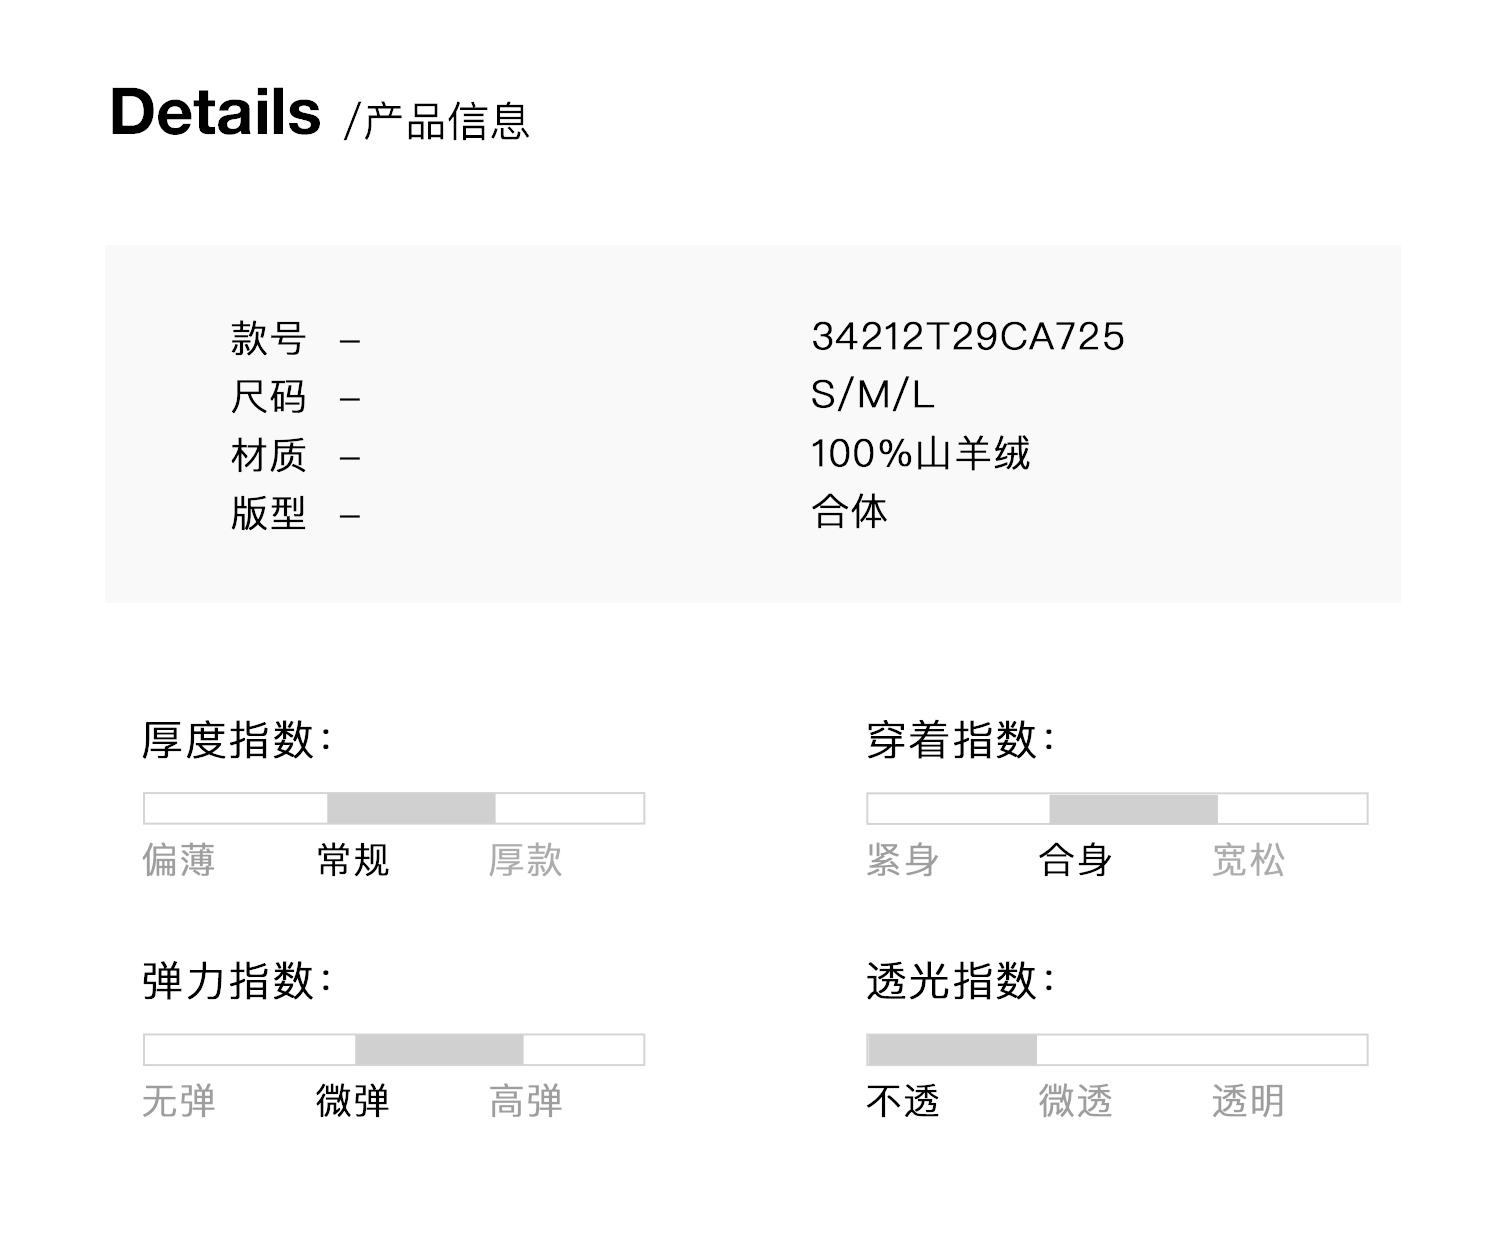Click the 微弹 elasticity label
Image resolution: width=1500 pixels, height=1250 pixels.
pos(353,1101)
